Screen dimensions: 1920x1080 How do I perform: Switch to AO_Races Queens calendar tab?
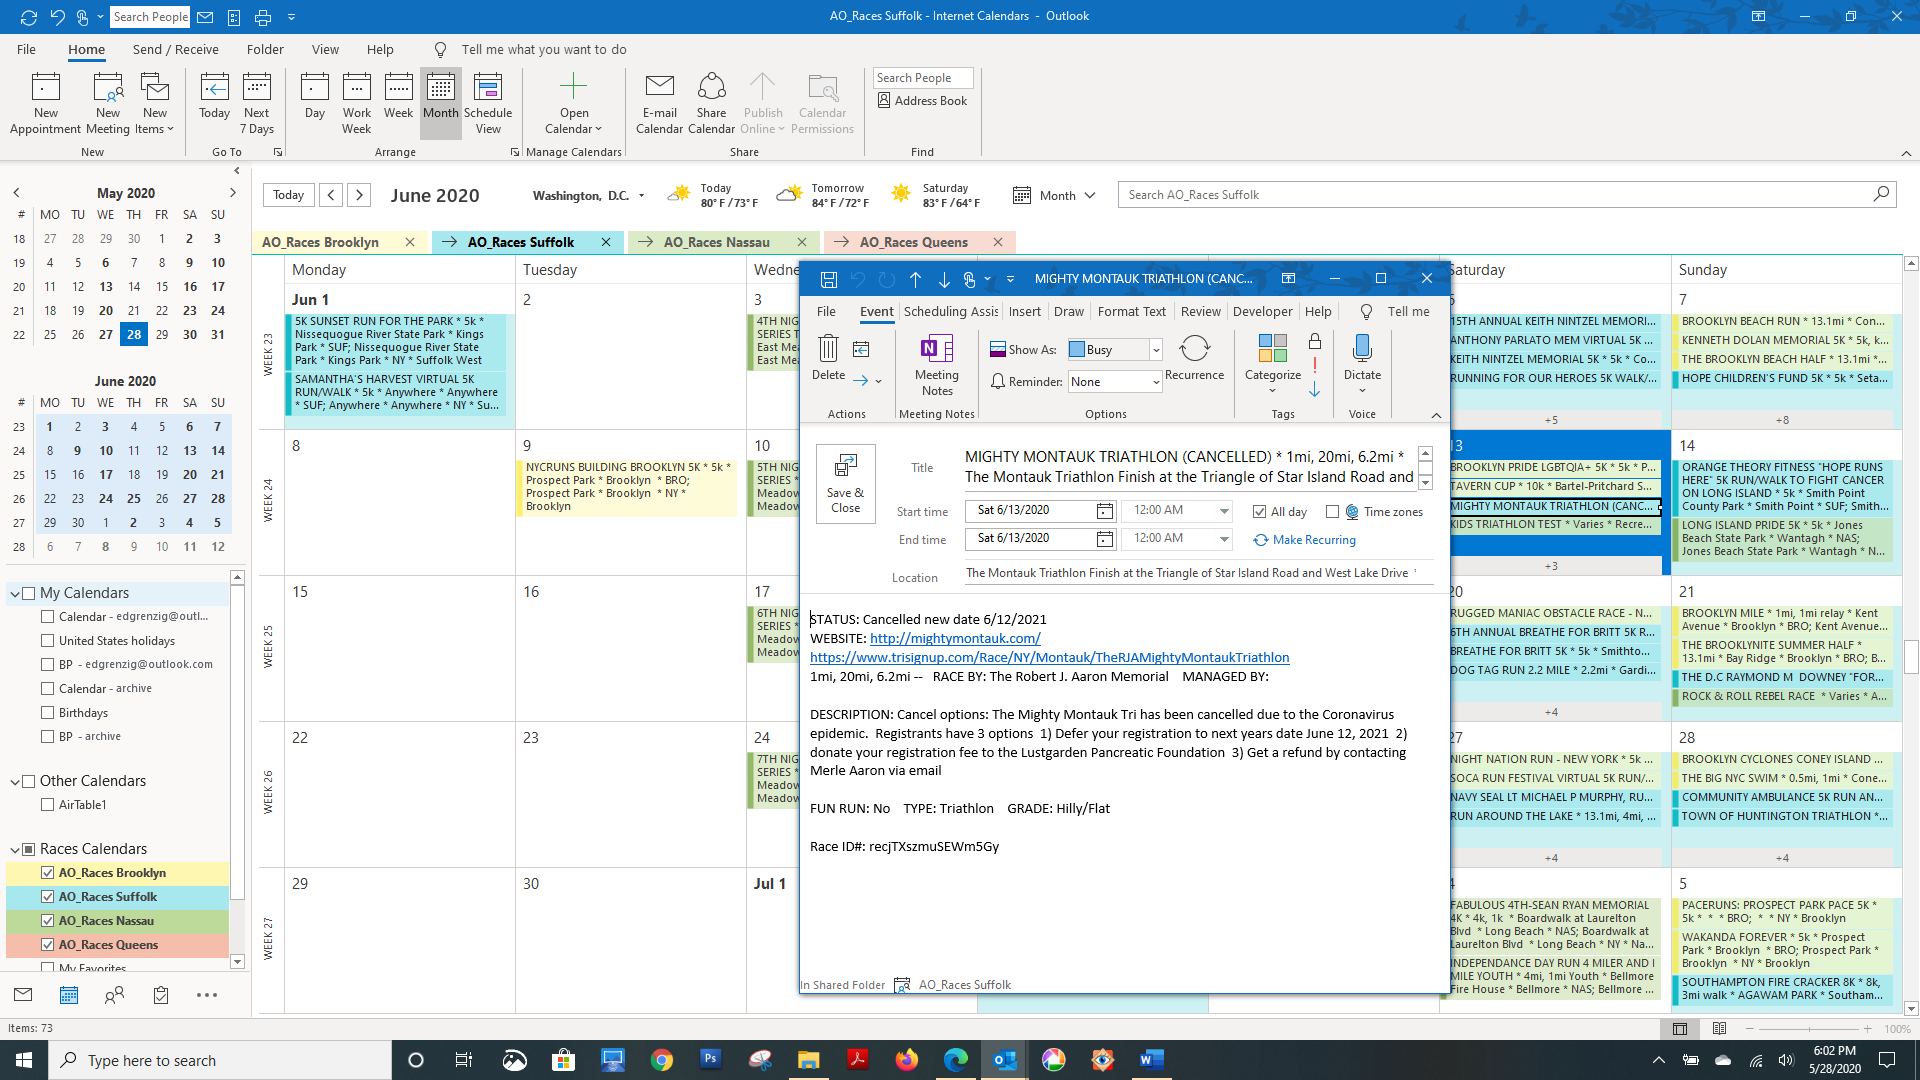pos(913,242)
